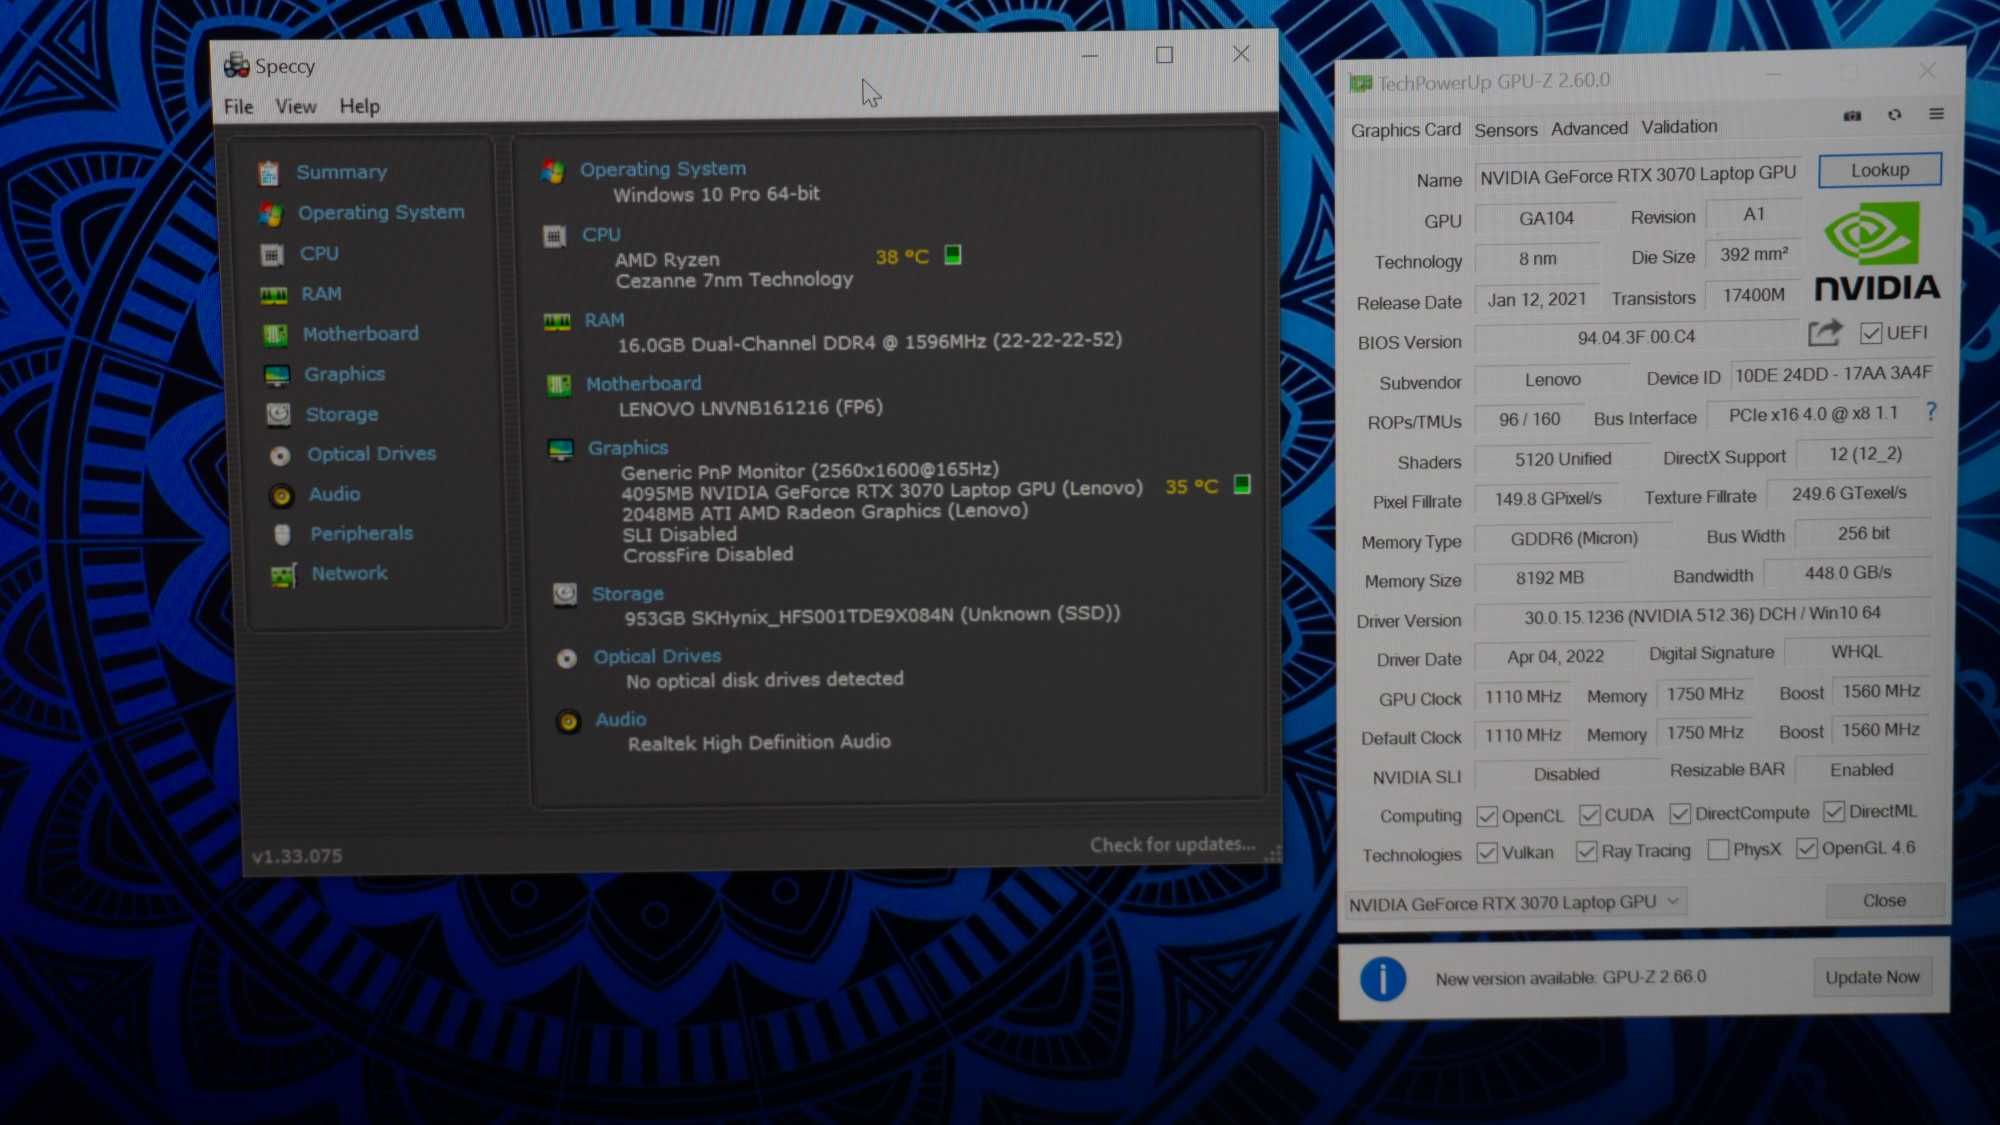Click the Driver Version field
The width and height of the screenshot is (2000, 1125).
pos(1702,615)
